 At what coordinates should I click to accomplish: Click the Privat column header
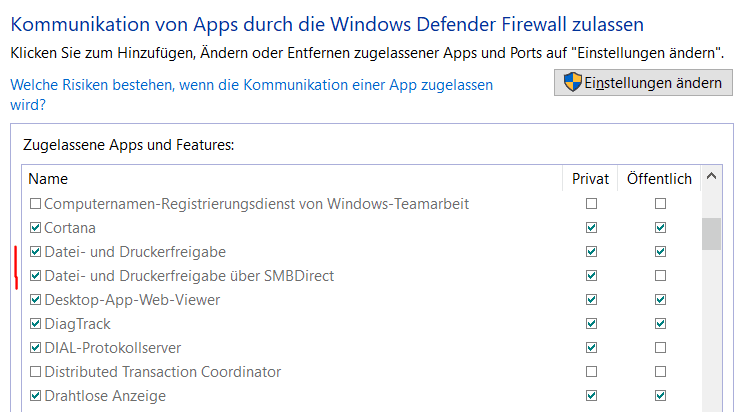click(590, 179)
